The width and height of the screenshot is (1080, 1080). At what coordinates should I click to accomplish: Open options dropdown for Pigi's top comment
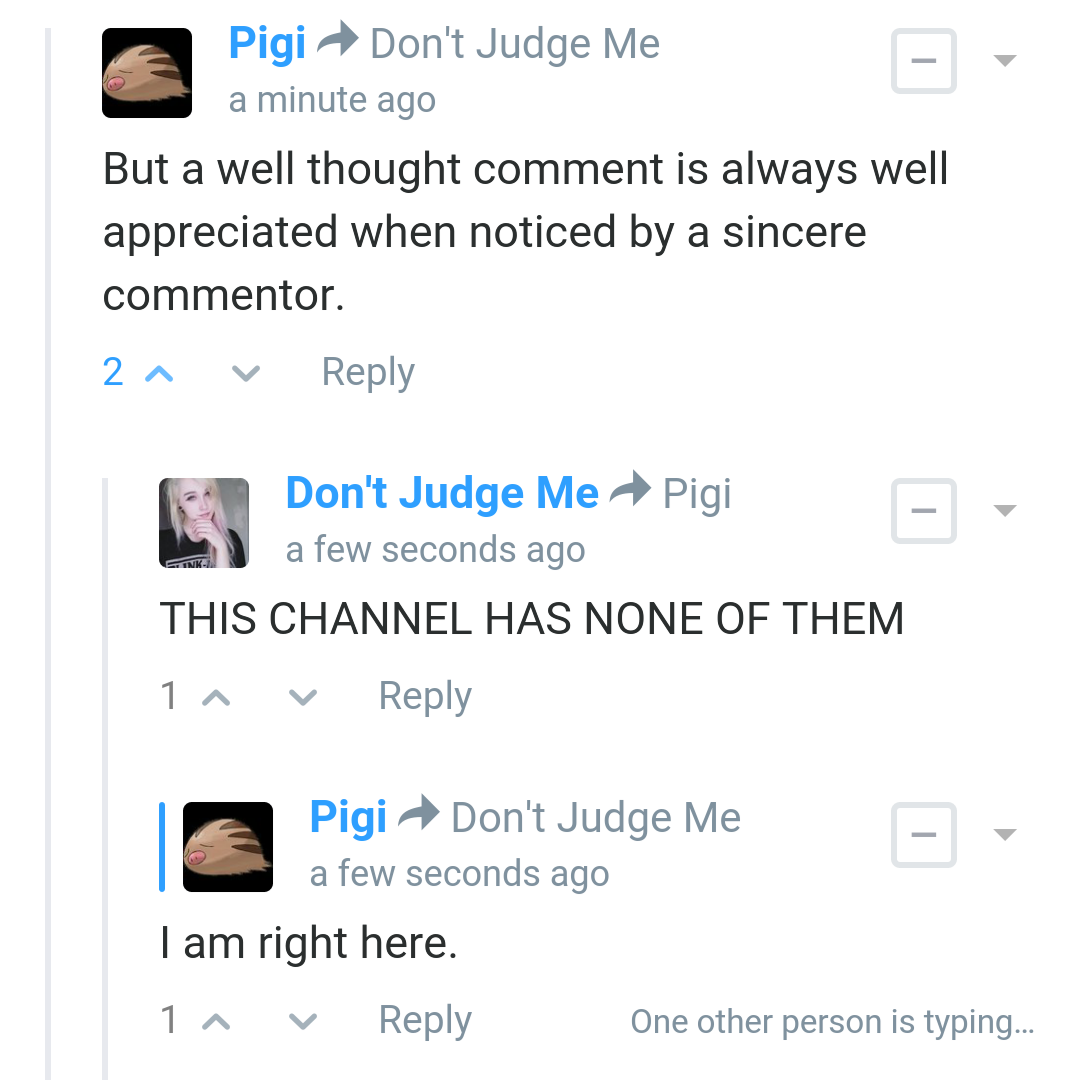pyautogui.click(x=1006, y=61)
